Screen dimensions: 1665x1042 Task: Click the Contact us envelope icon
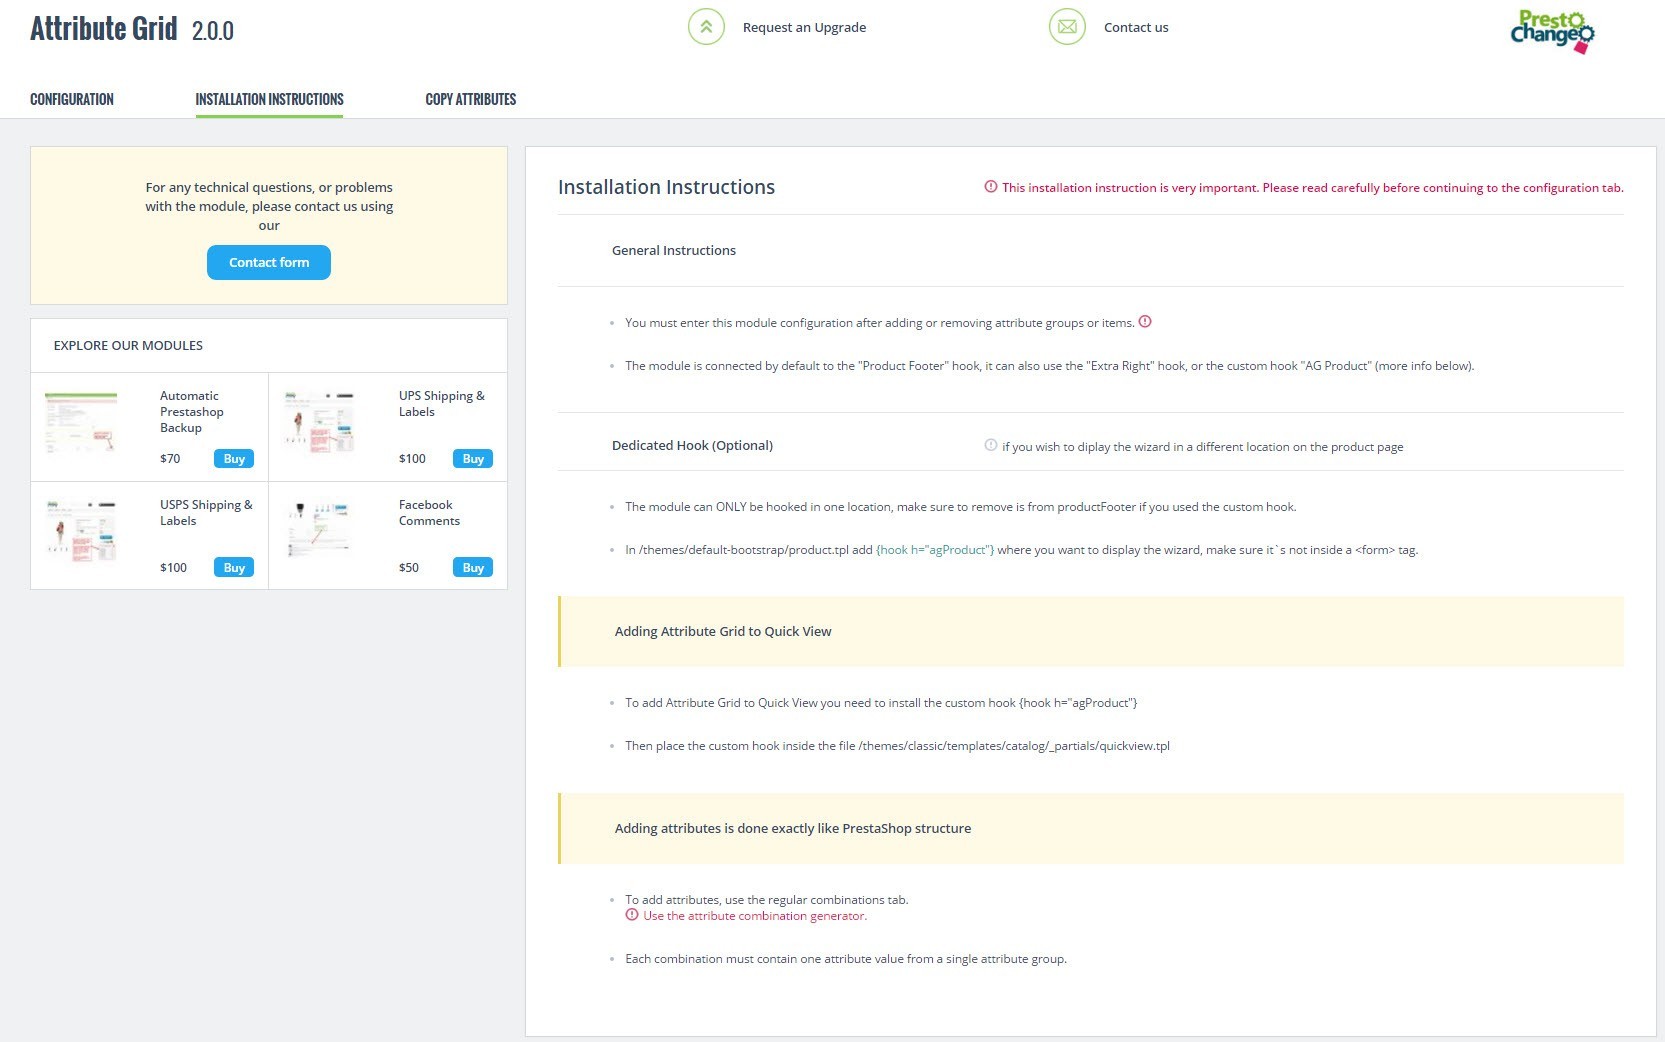[1067, 27]
